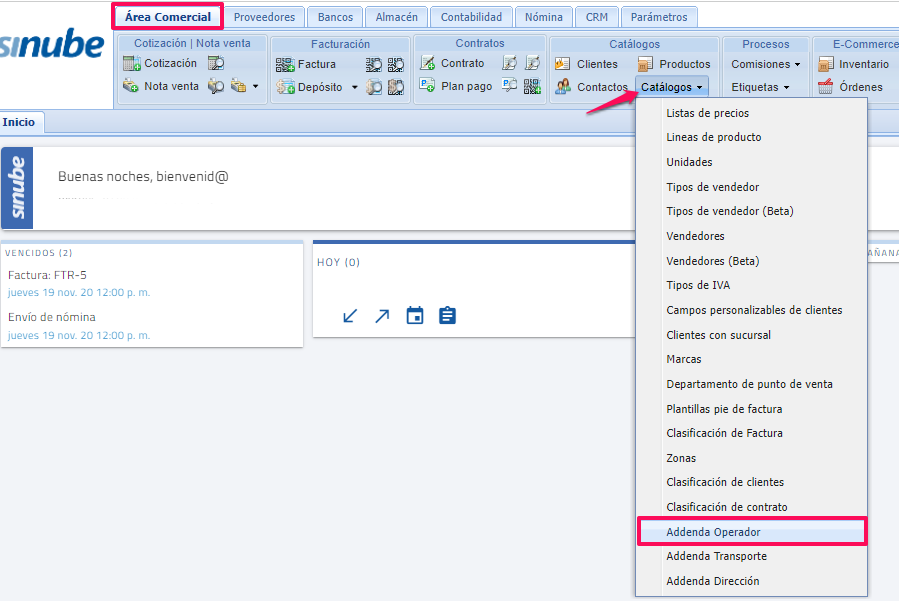Screen dimensions: 899x601
Task: Click the Plan pago icon
Action: pyautogui.click(x=428, y=86)
